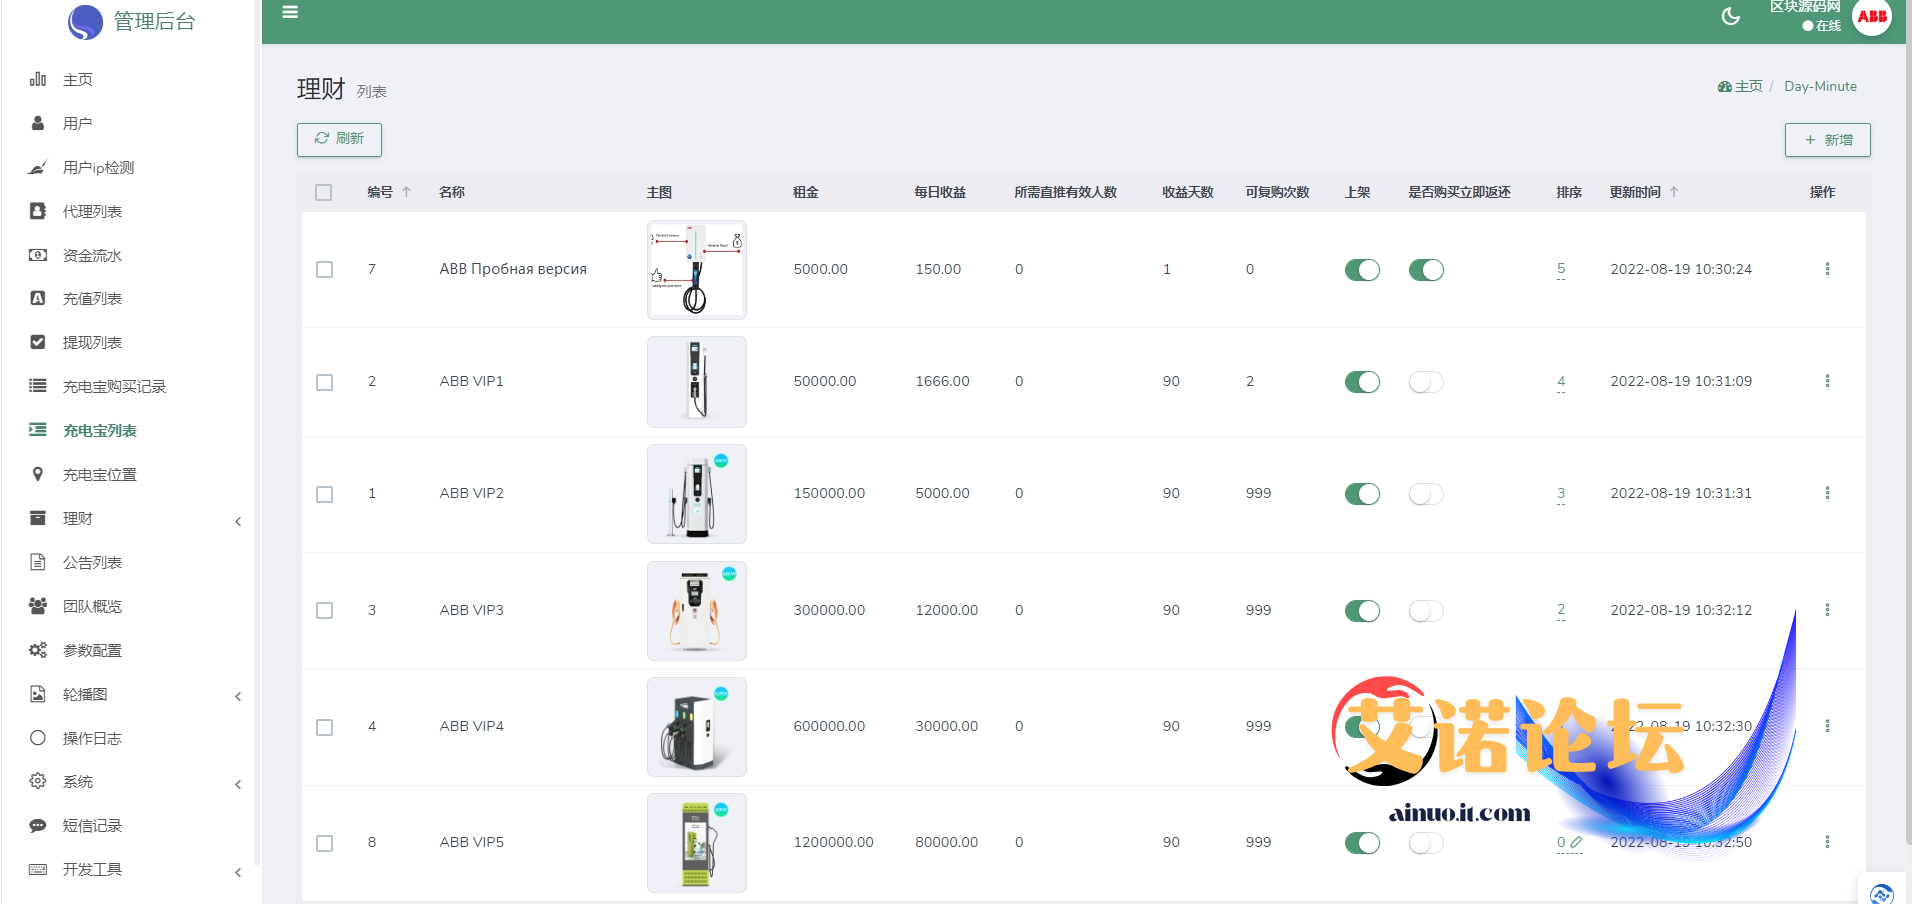Switch to dark mode with moon icon
Image resolution: width=1912 pixels, height=904 pixels.
(x=1731, y=16)
